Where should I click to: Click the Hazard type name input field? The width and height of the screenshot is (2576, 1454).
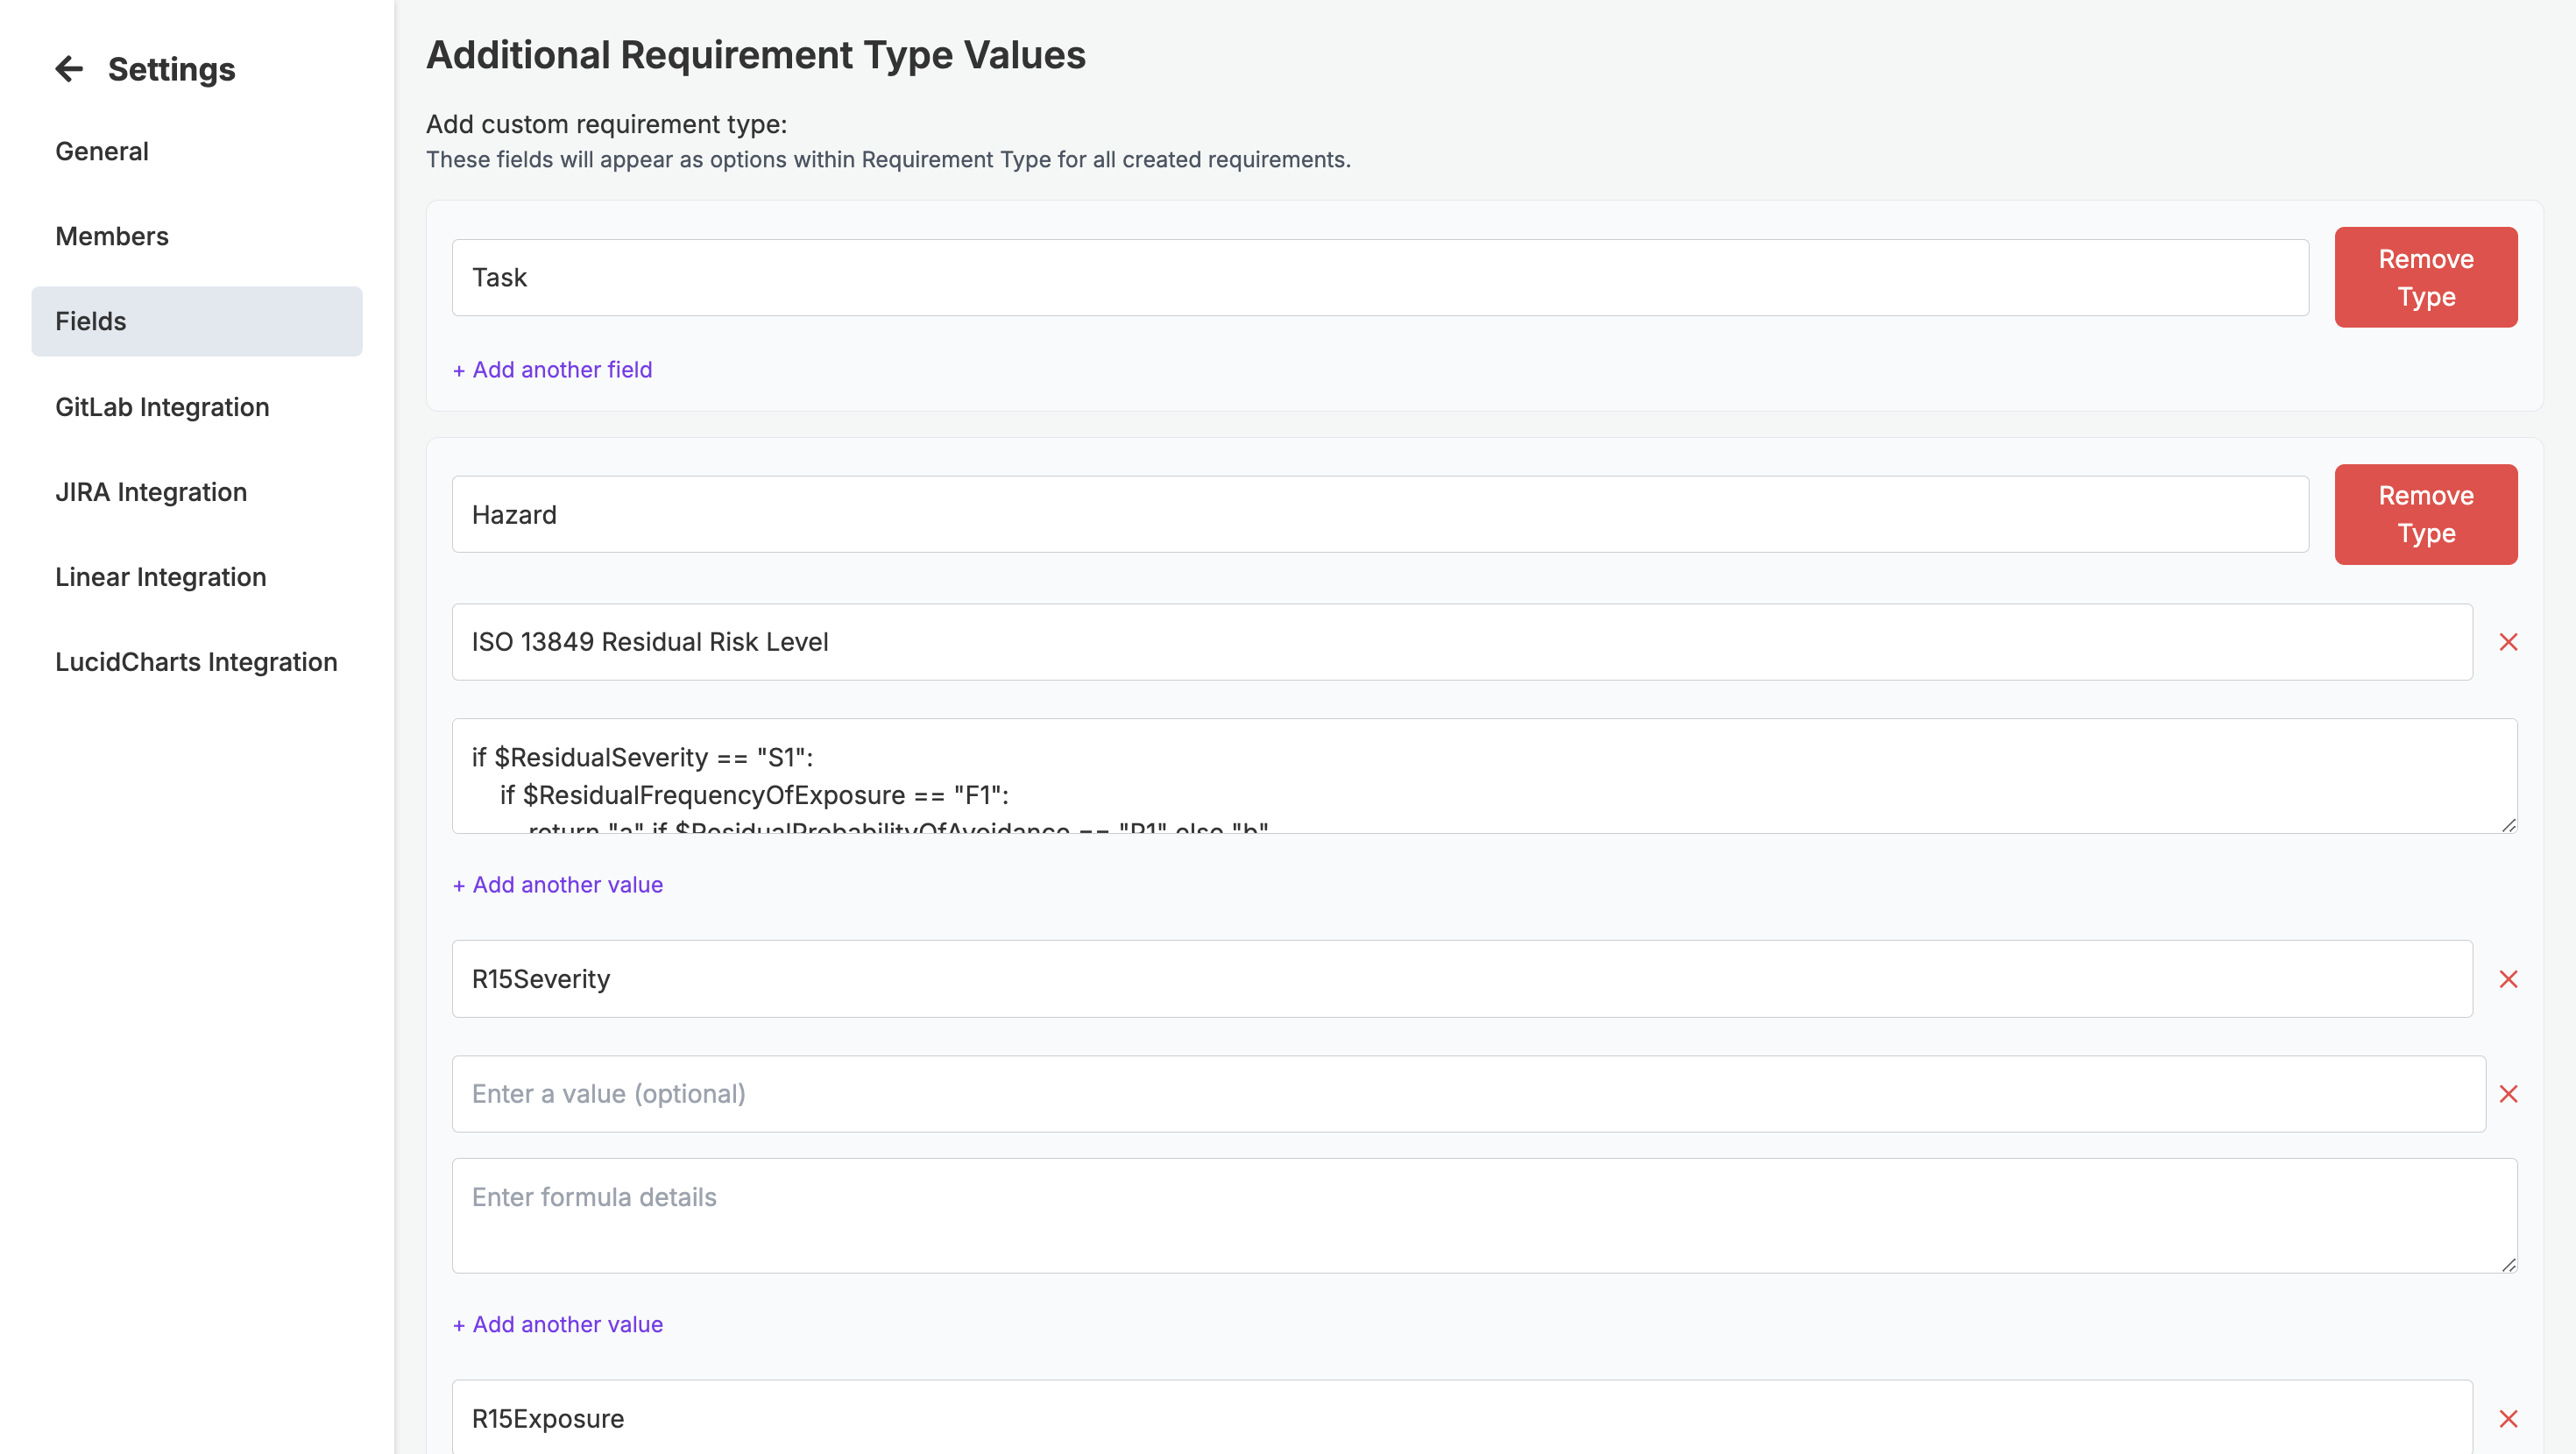pos(1380,514)
